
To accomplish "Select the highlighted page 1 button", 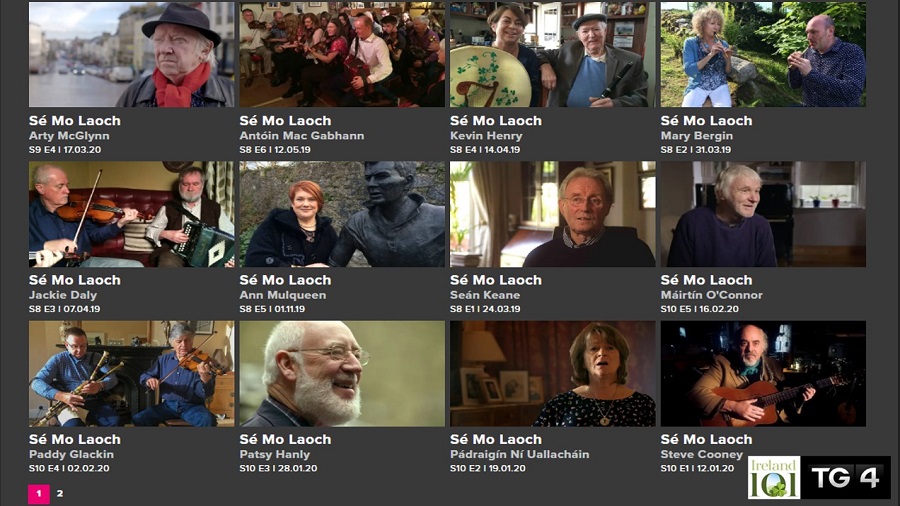I will pyautogui.click(x=39, y=493).
